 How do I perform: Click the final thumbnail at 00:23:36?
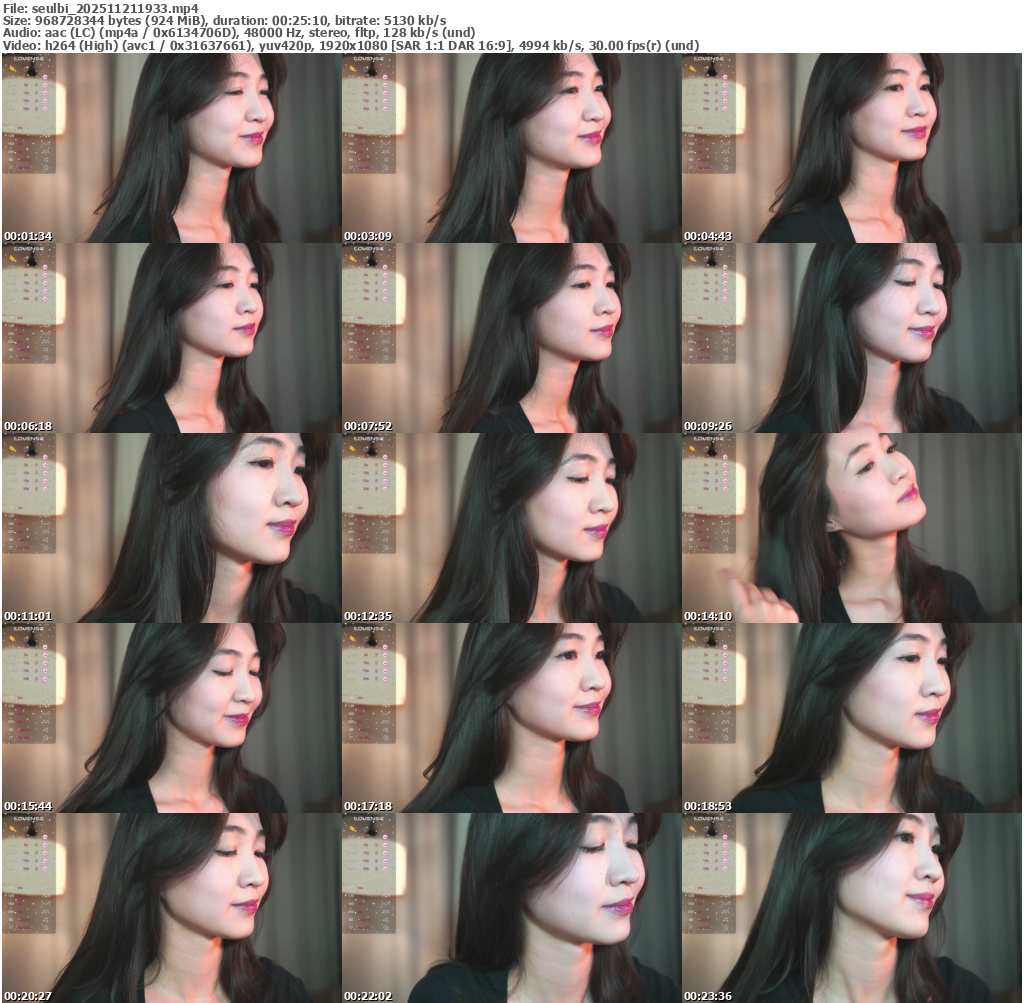[x=851, y=907]
